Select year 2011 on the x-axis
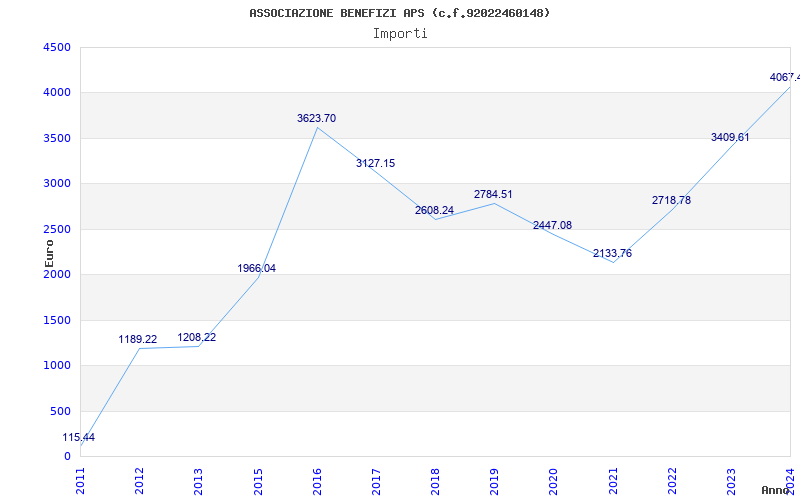The width and height of the screenshot is (800, 500). click(81, 479)
